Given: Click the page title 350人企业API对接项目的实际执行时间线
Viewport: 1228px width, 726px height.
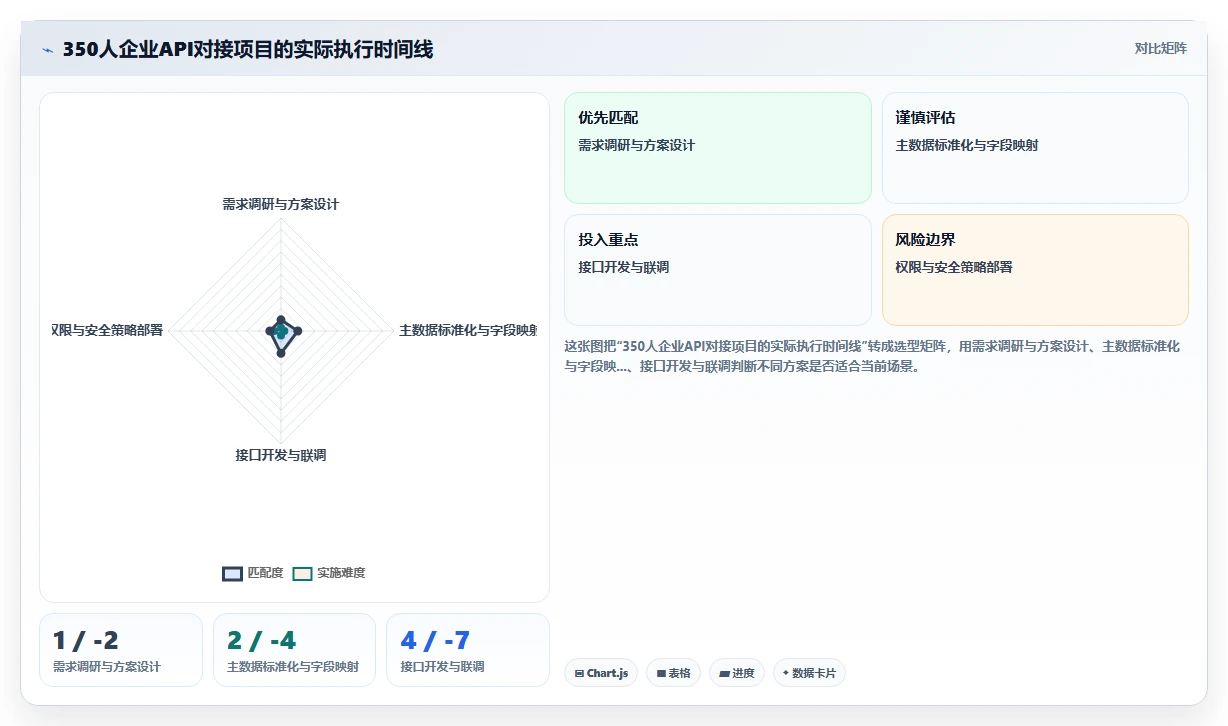Looking at the screenshot, I should [248, 49].
